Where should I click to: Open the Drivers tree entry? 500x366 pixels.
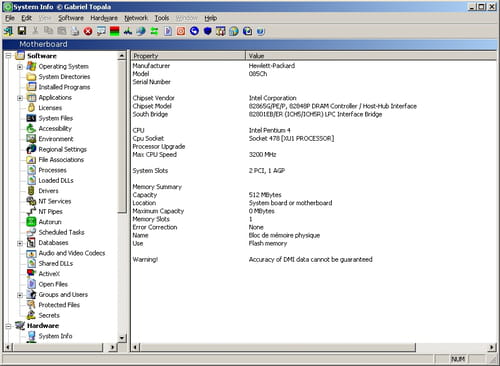pyautogui.click(x=48, y=191)
